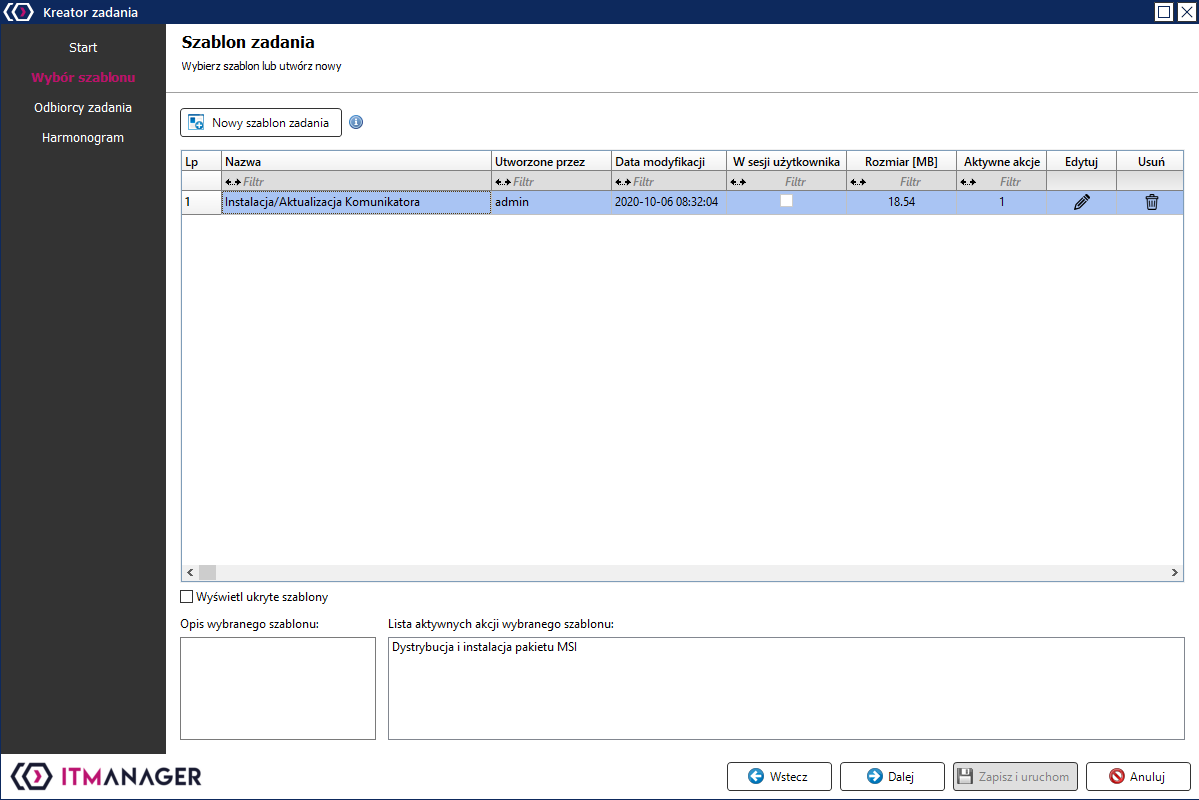Open Odbiorcy zadania step in sidebar
Screen dimensions: 1199x800
click(x=83, y=108)
